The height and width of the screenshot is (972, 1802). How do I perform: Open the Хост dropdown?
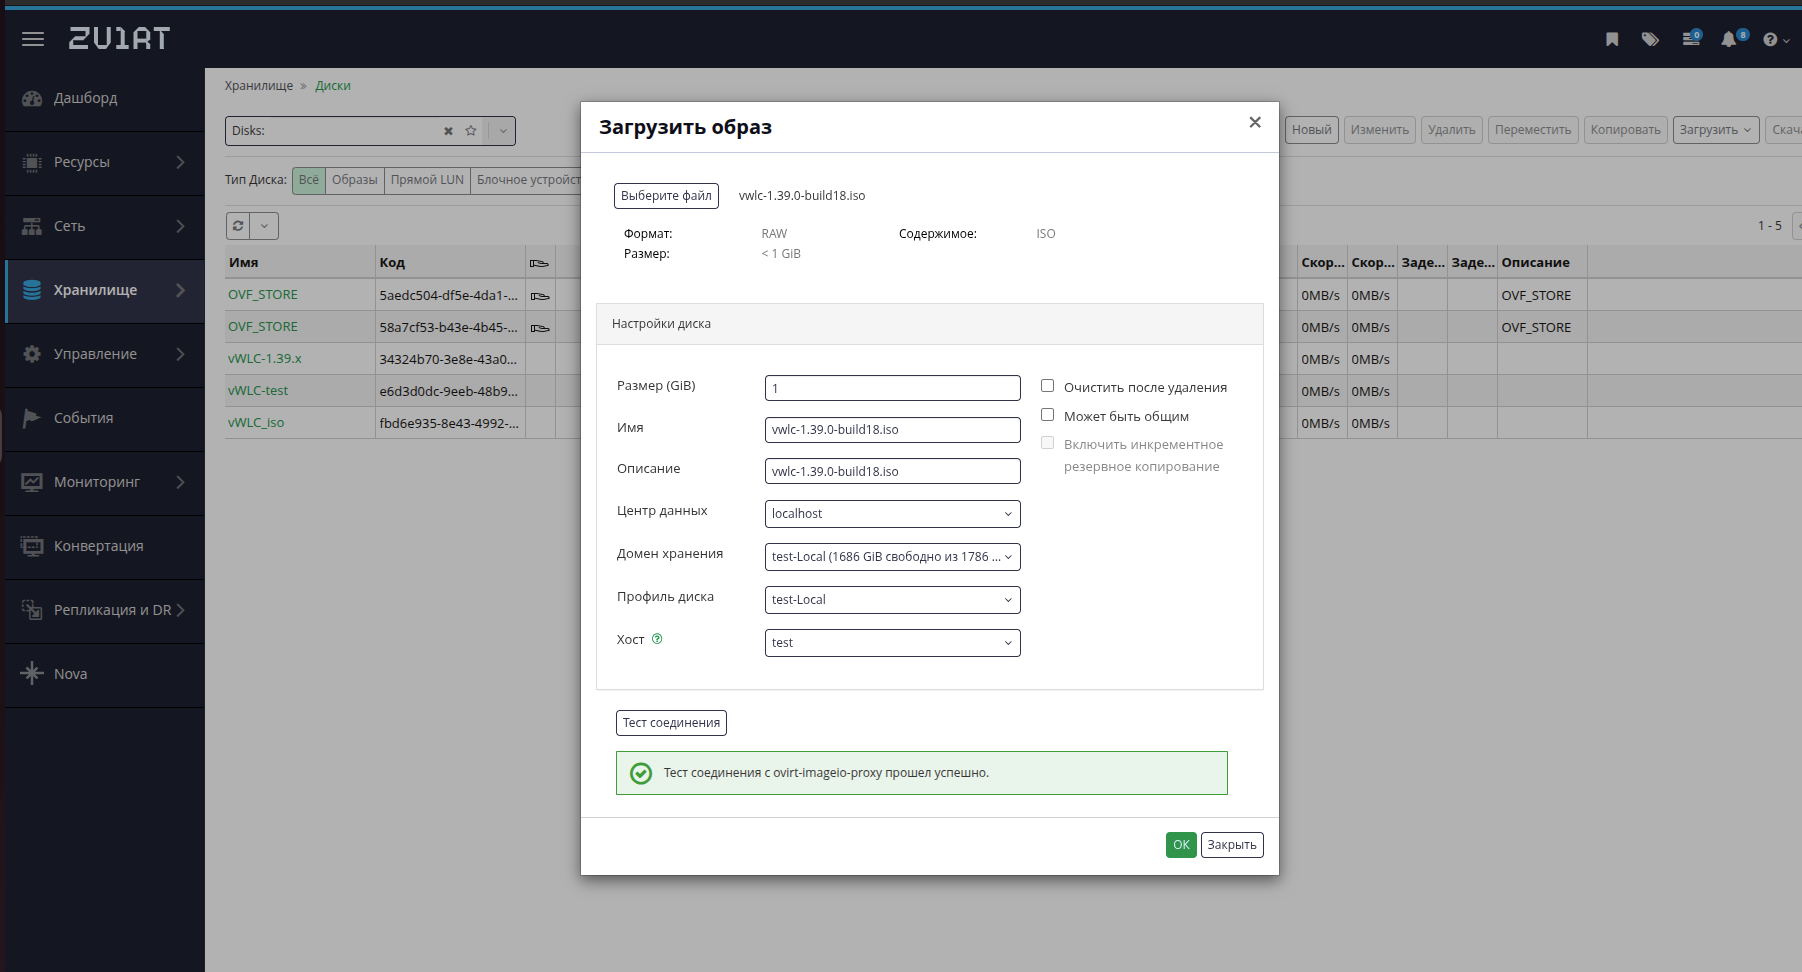click(892, 643)
